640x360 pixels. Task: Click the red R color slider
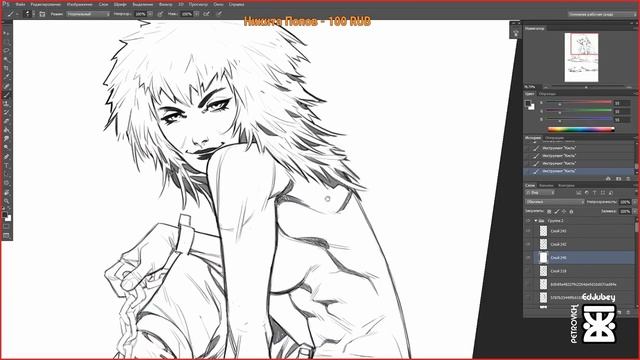[x=579, y=103]
